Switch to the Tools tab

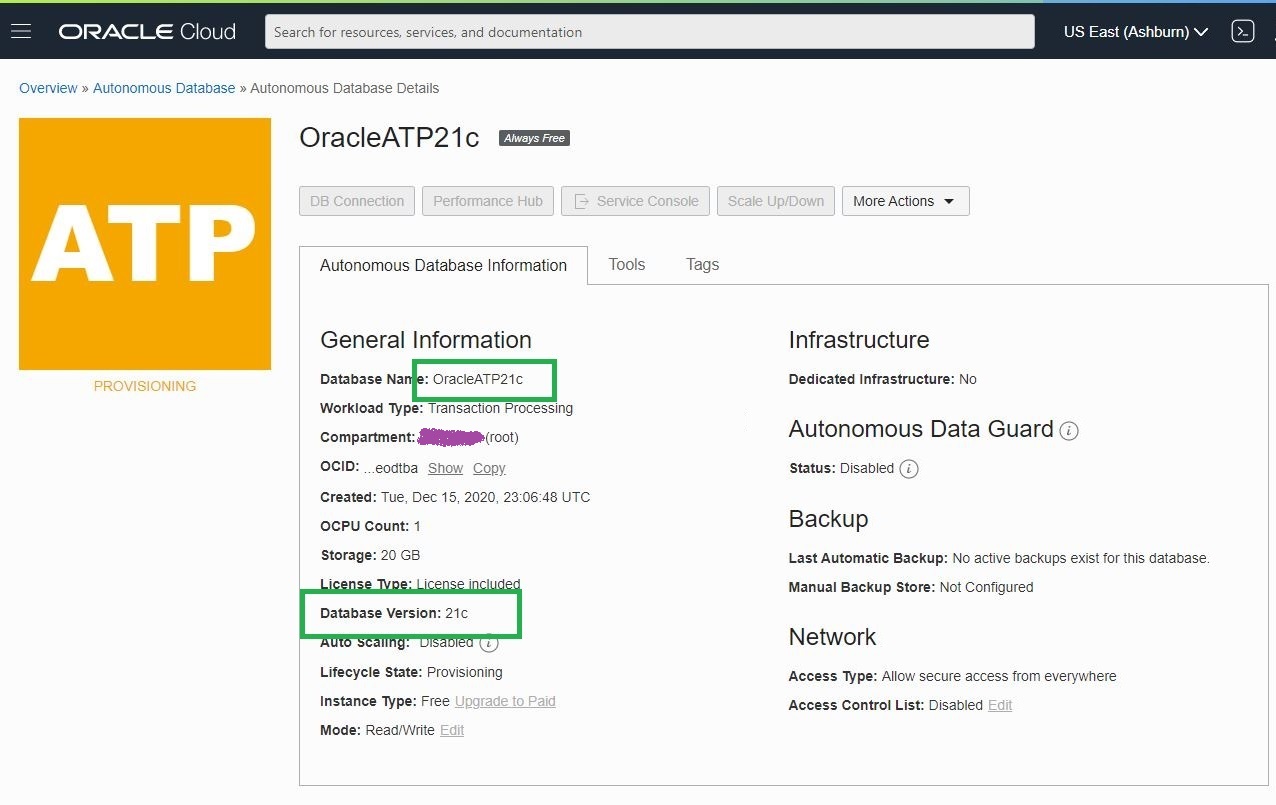tap(626, 264)
